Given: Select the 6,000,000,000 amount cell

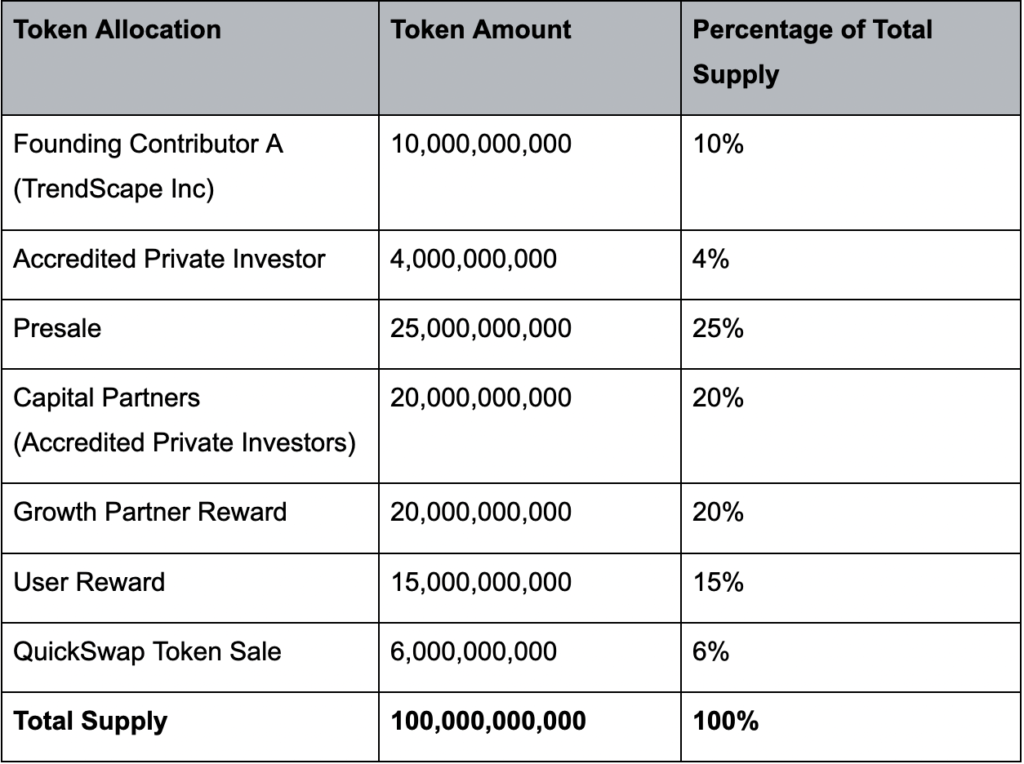Looking at the screenshot, I should [530, 657].
